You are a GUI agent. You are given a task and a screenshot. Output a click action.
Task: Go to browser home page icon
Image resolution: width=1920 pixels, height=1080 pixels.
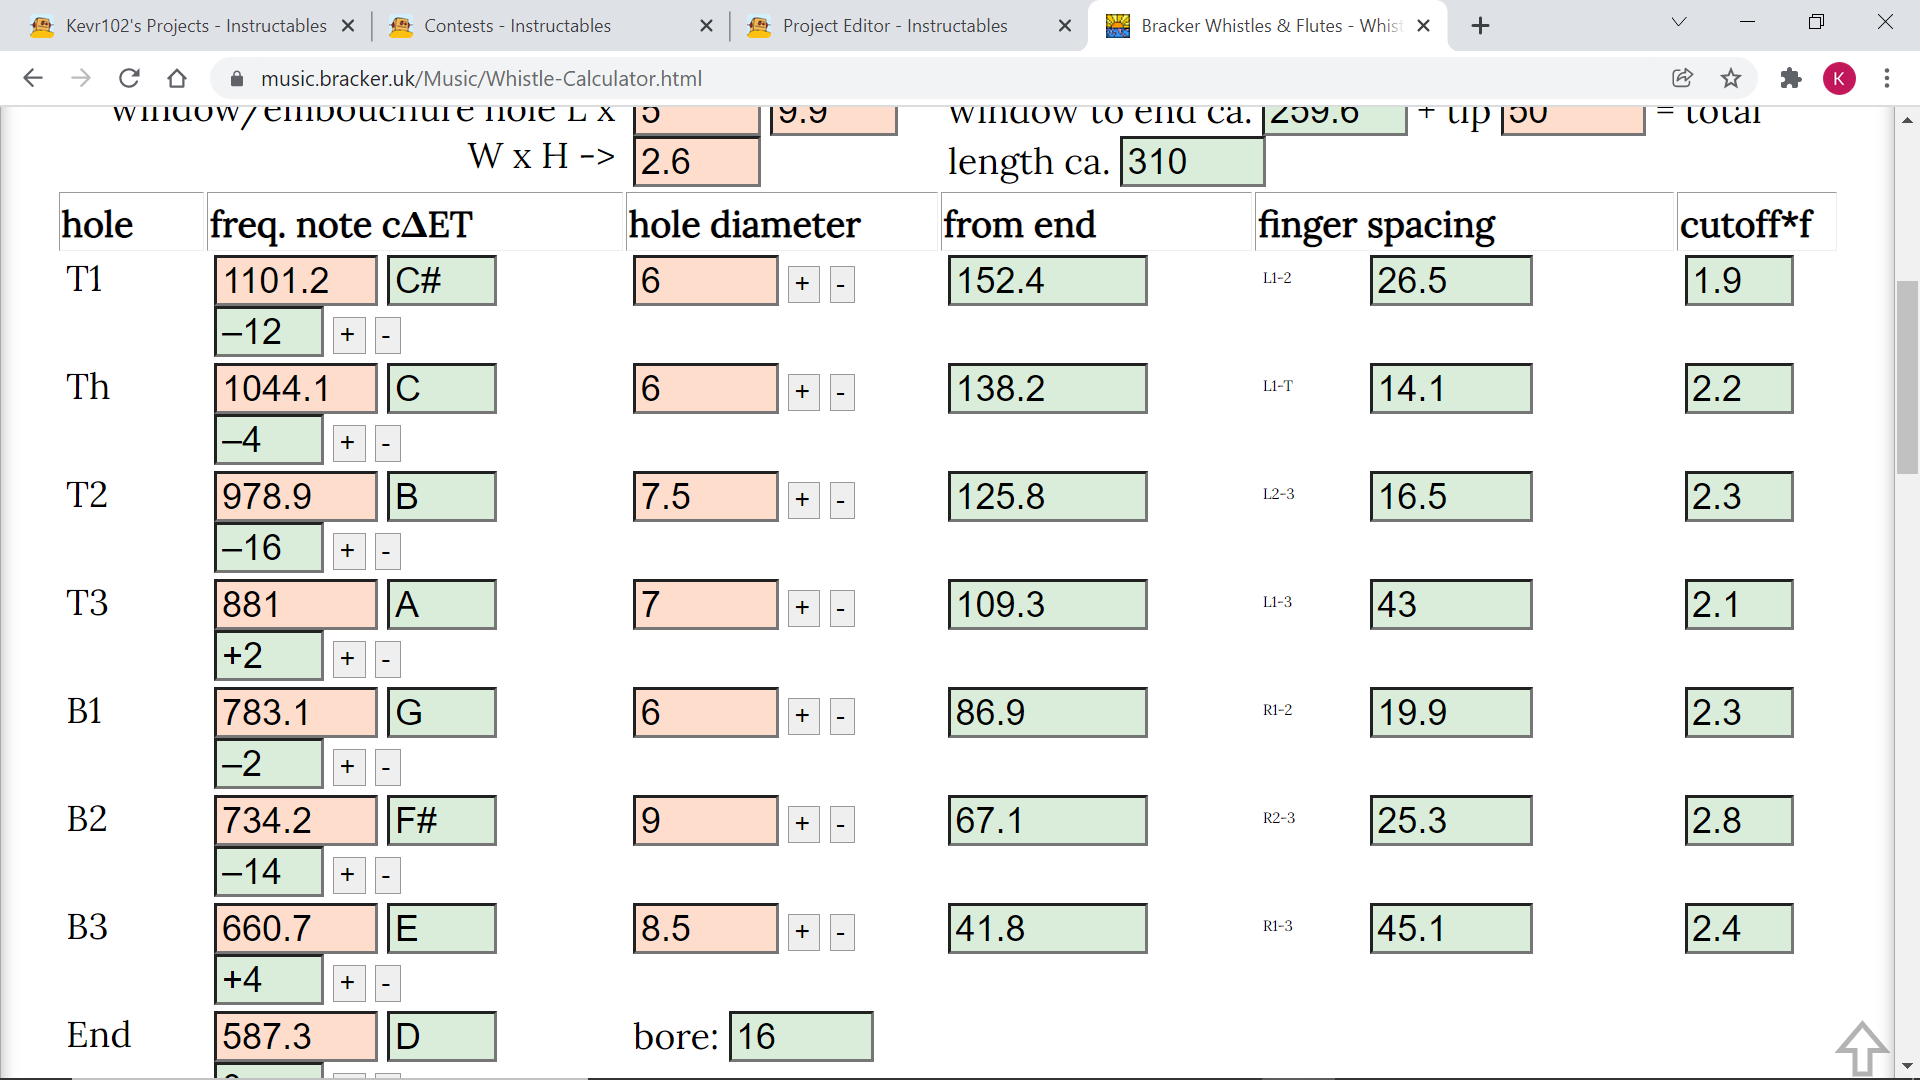pyautogui.click(x=177, y=78)
